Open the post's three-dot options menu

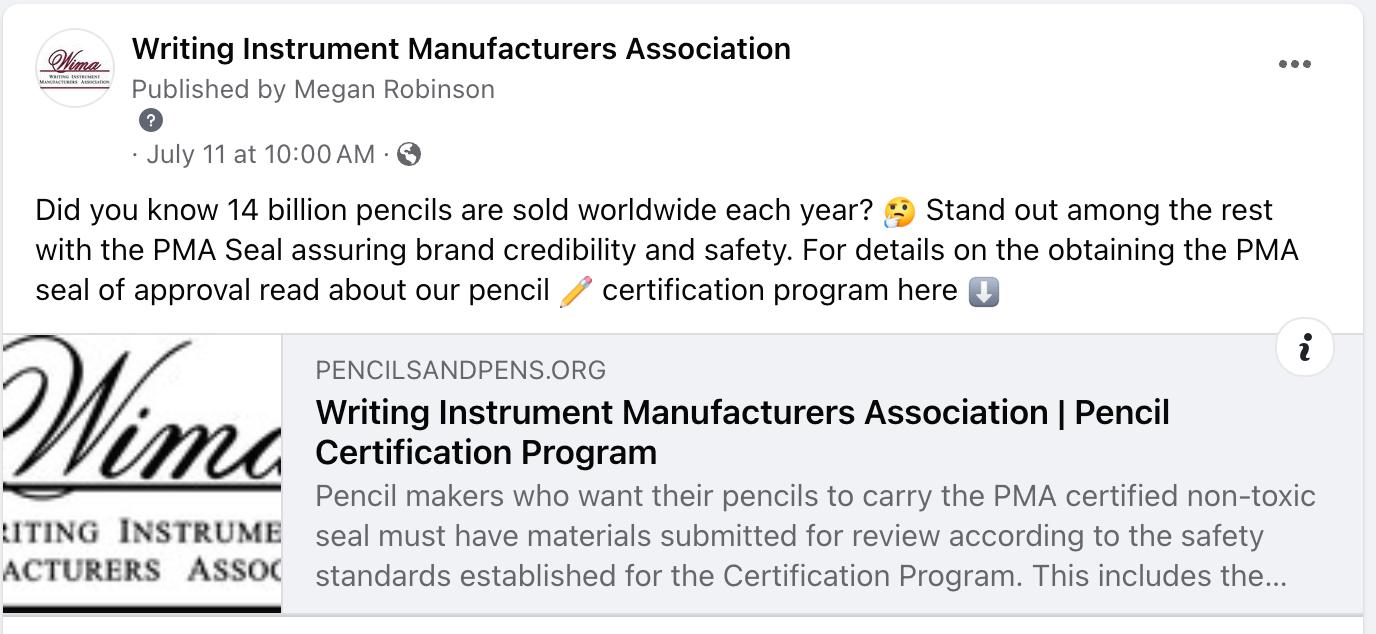pos(1294,64)
